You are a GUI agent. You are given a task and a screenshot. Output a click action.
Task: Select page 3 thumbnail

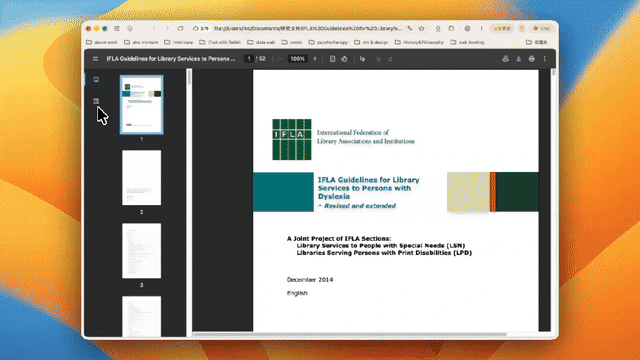coord(142,251)
